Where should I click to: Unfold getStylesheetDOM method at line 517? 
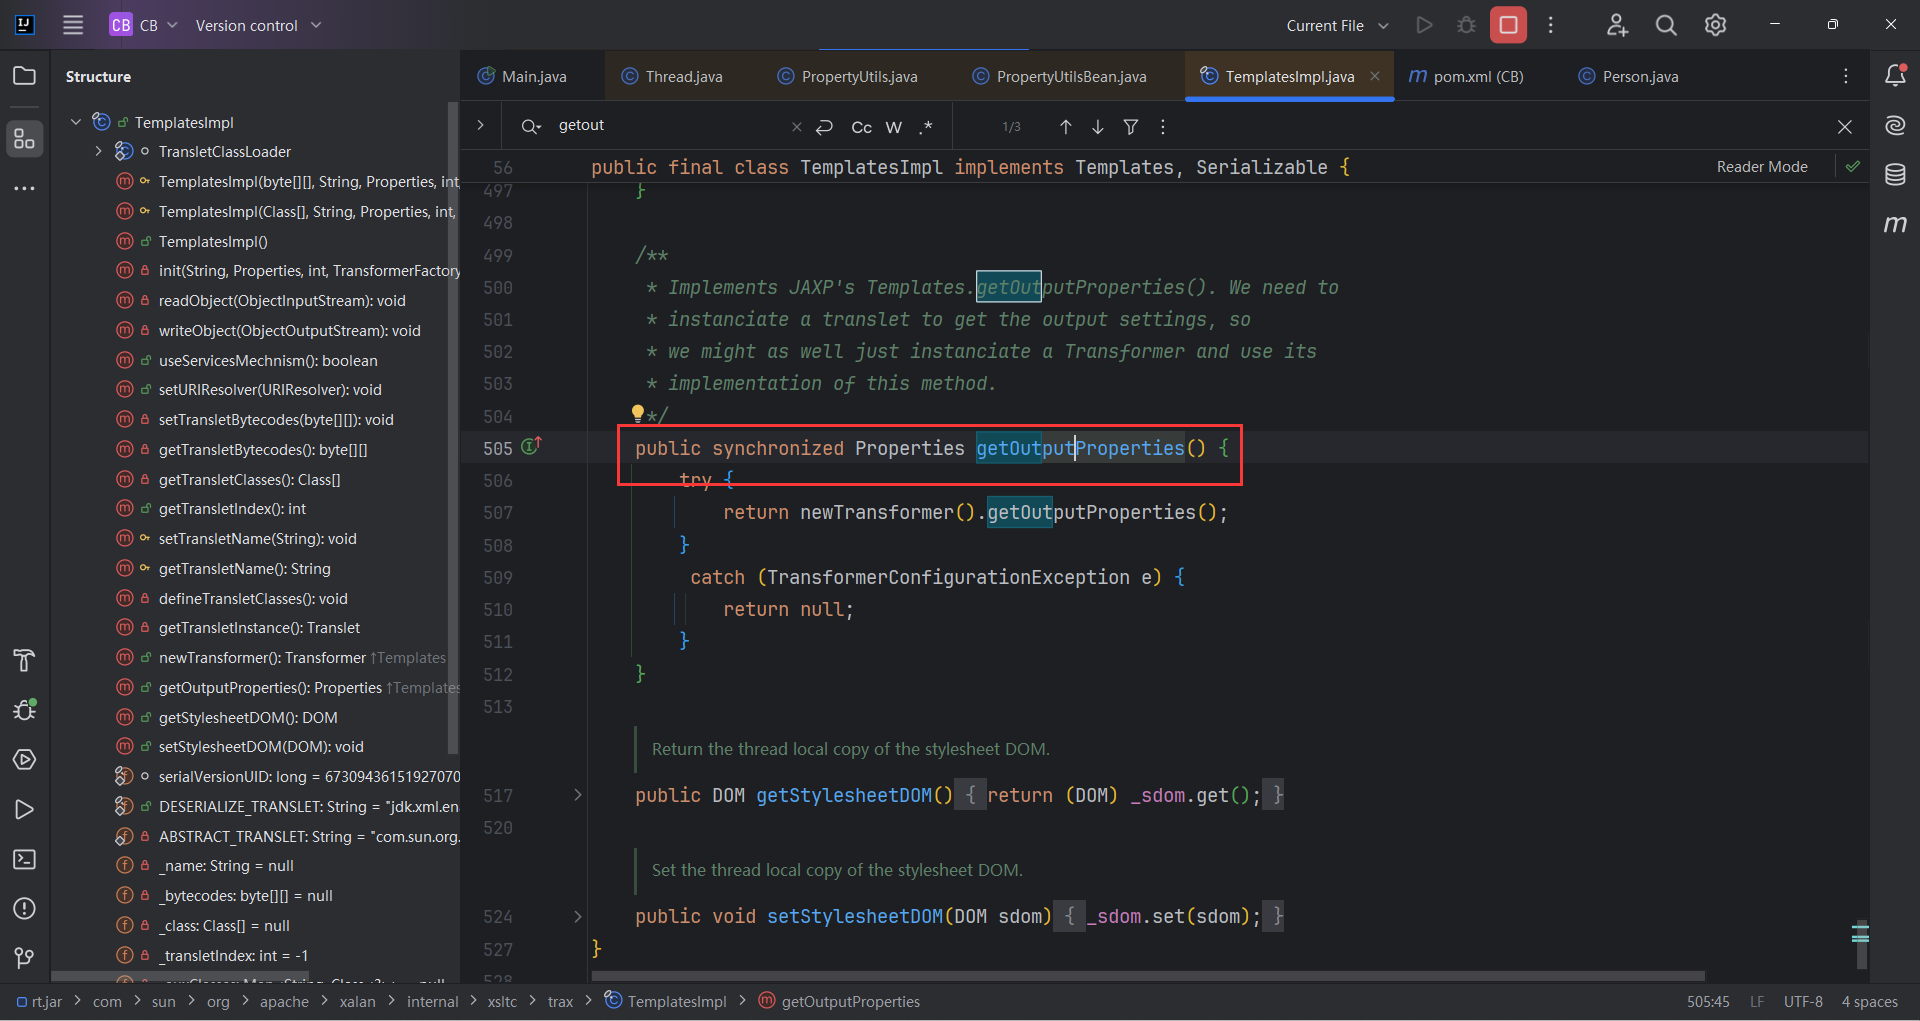click(577, 795)
